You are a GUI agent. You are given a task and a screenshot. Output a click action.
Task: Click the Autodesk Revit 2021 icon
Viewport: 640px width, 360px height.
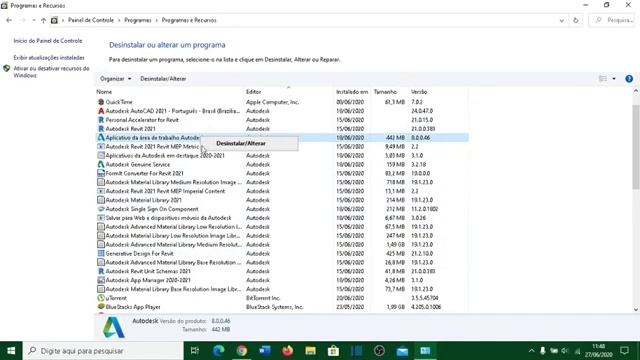(x=101, y=129)
